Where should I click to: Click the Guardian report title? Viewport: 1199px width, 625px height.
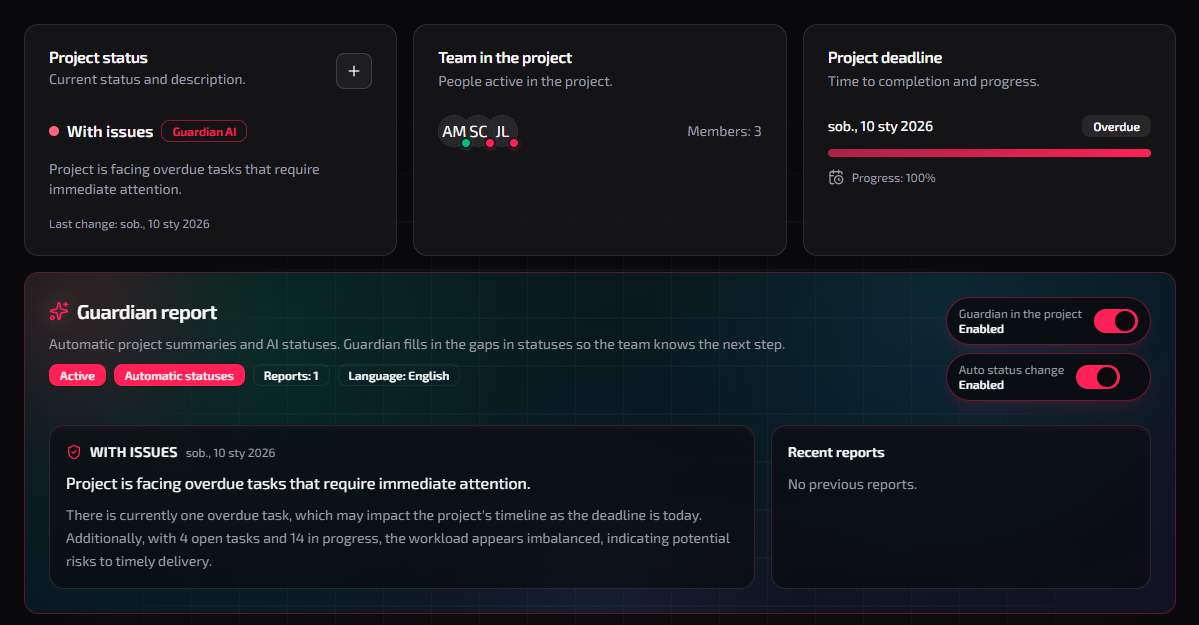pos(147,312)
